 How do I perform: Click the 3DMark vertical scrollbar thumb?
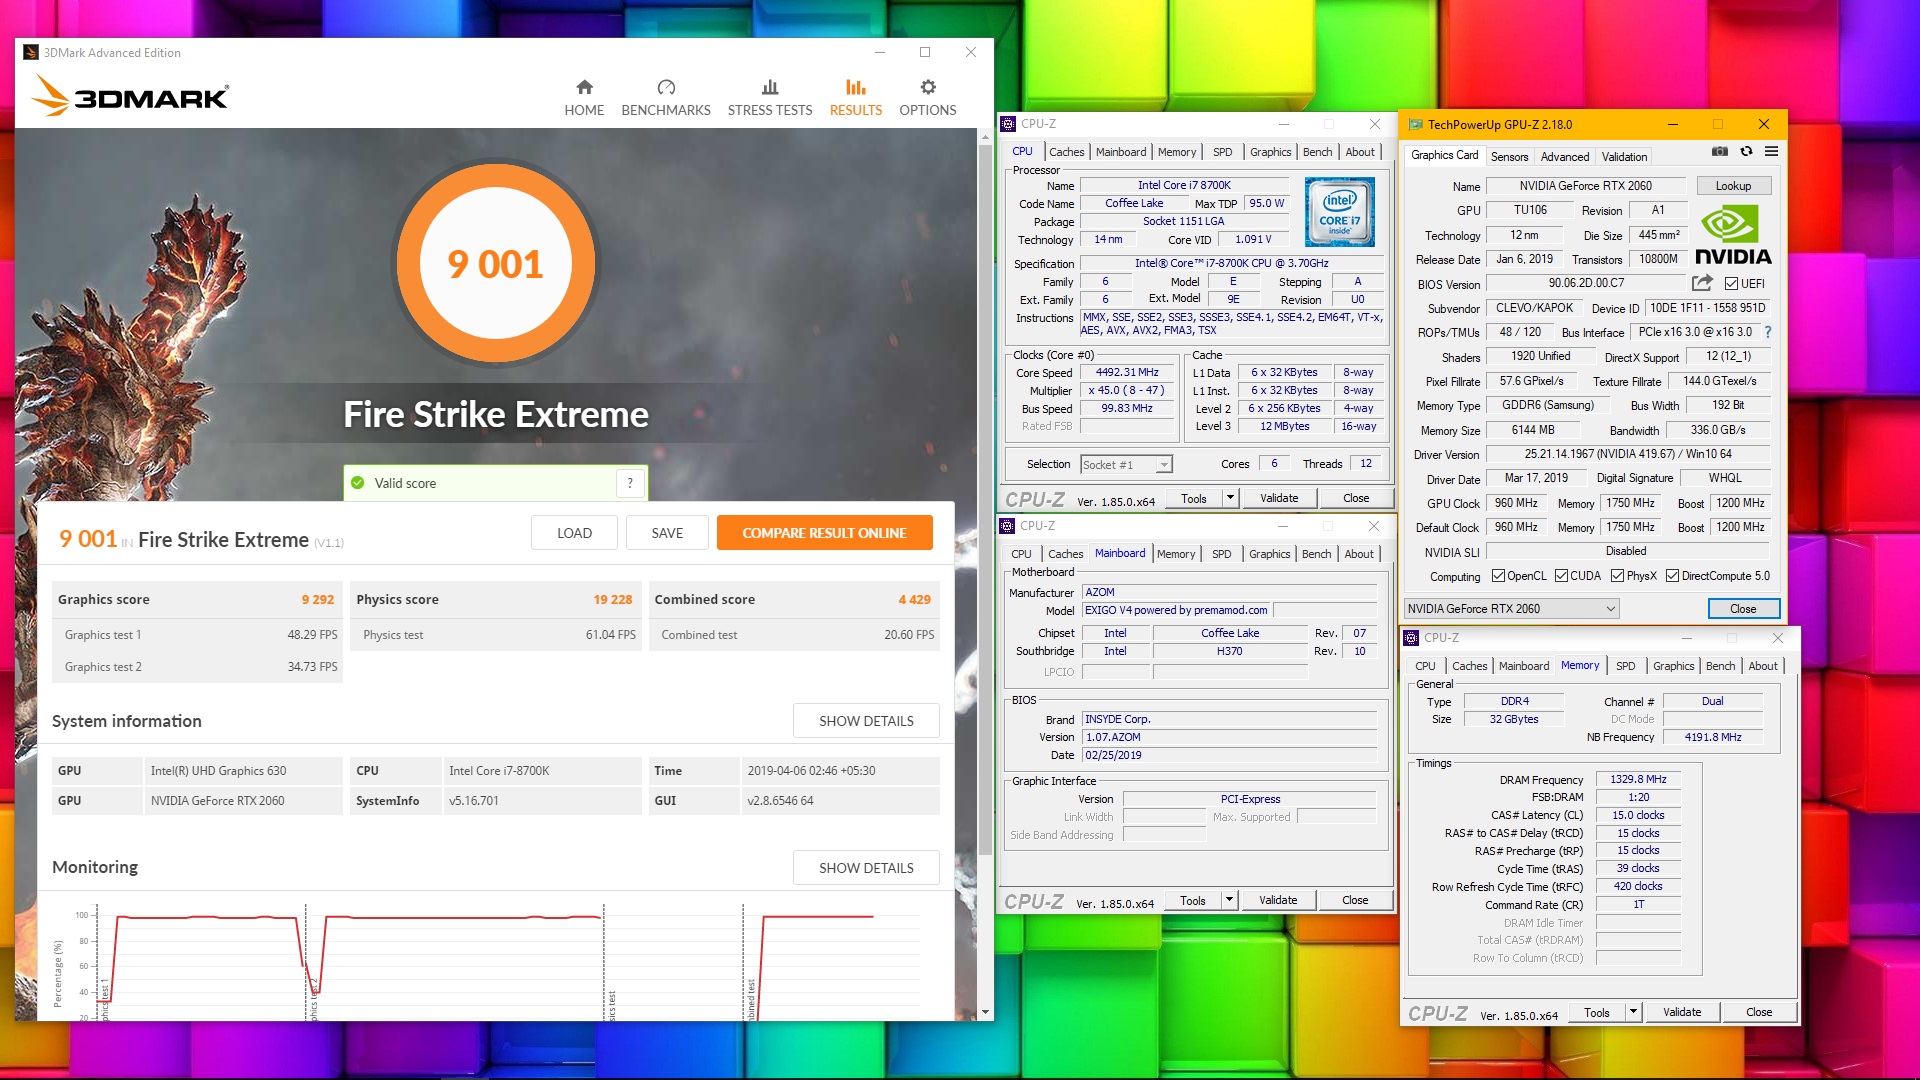pyautogui.click(x=985, y=500)
